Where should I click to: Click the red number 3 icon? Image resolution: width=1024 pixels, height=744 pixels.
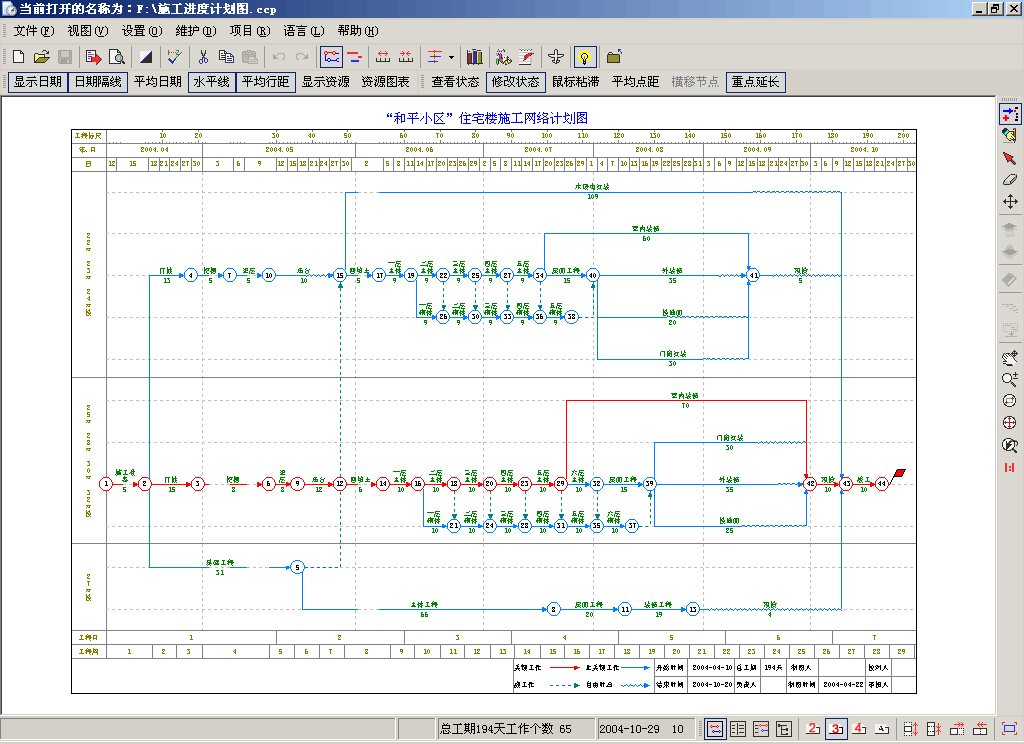pos(836,728)
